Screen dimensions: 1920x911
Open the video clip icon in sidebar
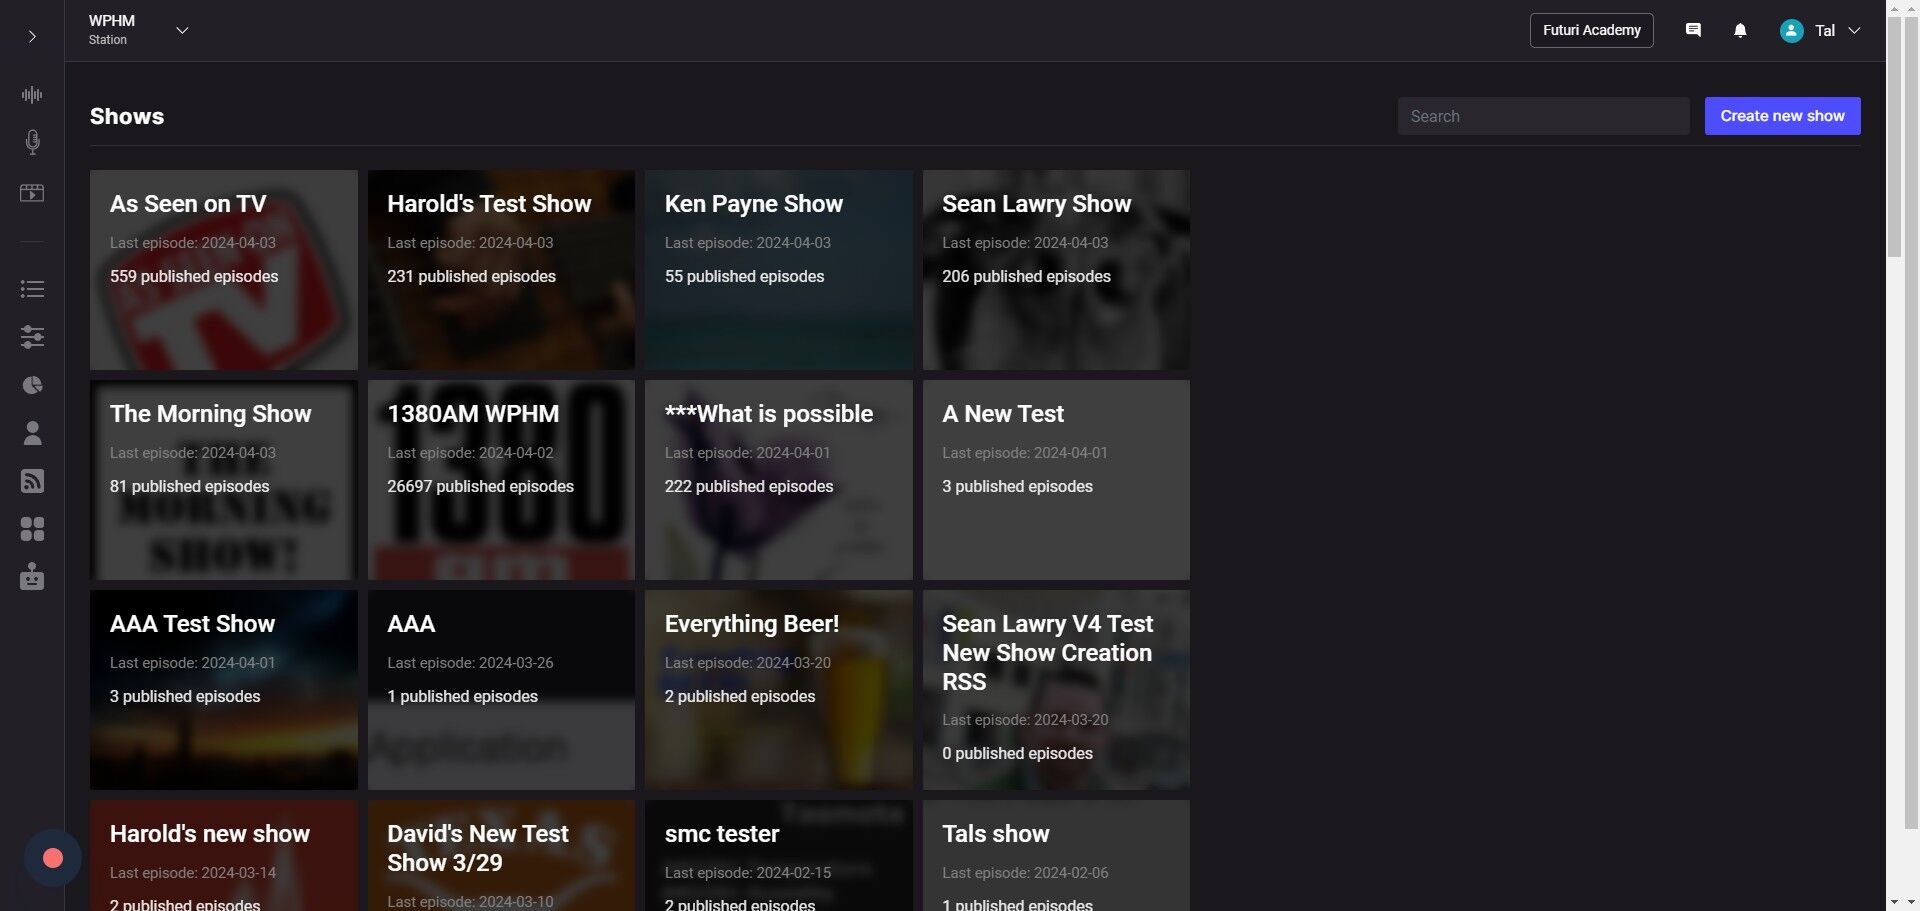tap(32, 193)
